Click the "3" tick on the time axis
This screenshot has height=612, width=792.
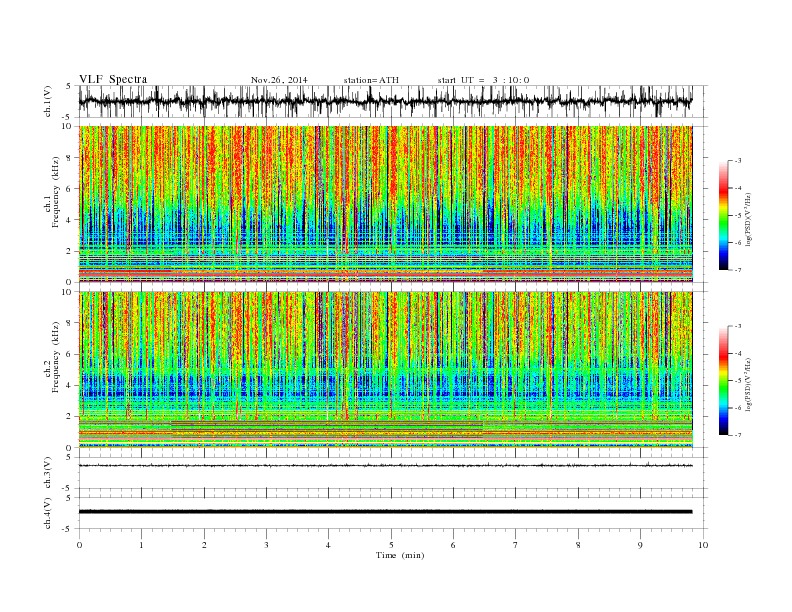tap(266, 545)
